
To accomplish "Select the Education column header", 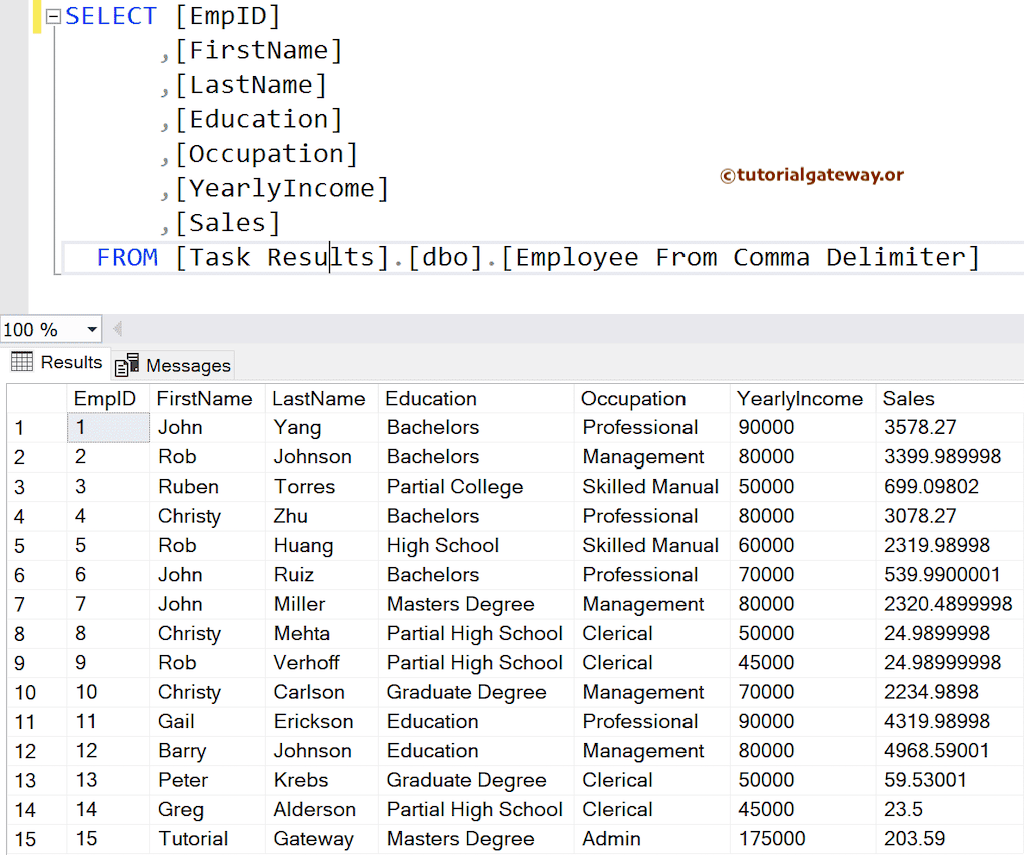I will 476,398.
